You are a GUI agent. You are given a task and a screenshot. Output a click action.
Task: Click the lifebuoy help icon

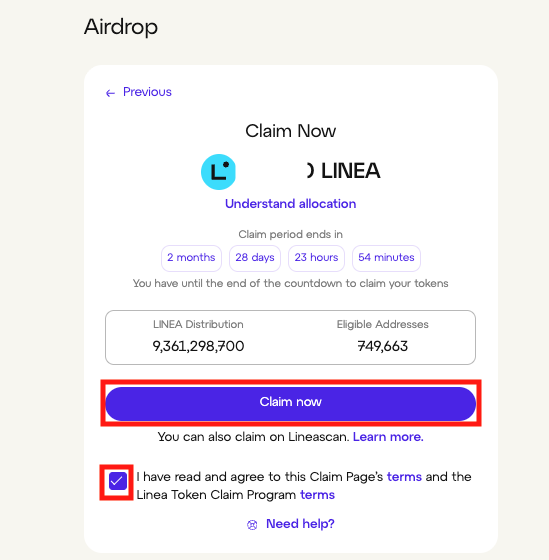(x=252, y=525)
